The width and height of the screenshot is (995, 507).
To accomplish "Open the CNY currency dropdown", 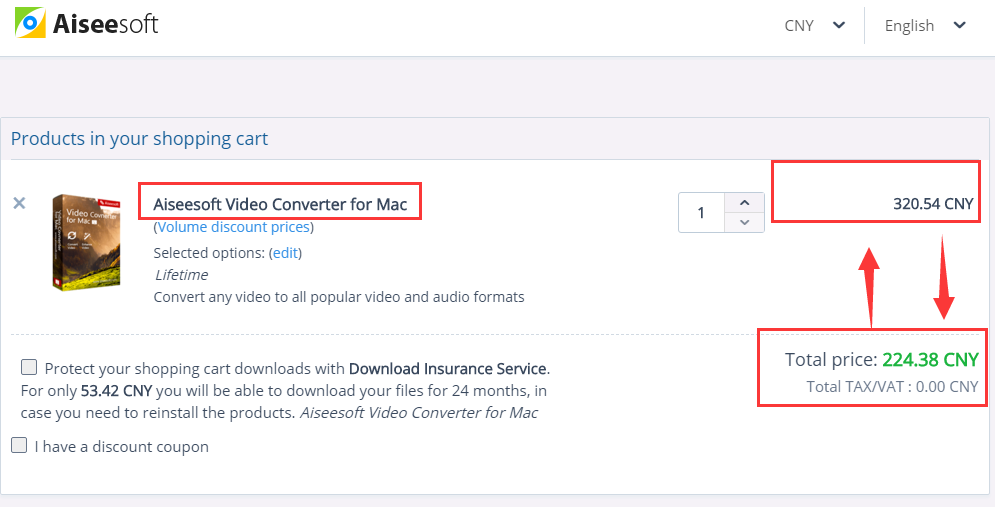I will pos(815,25).
